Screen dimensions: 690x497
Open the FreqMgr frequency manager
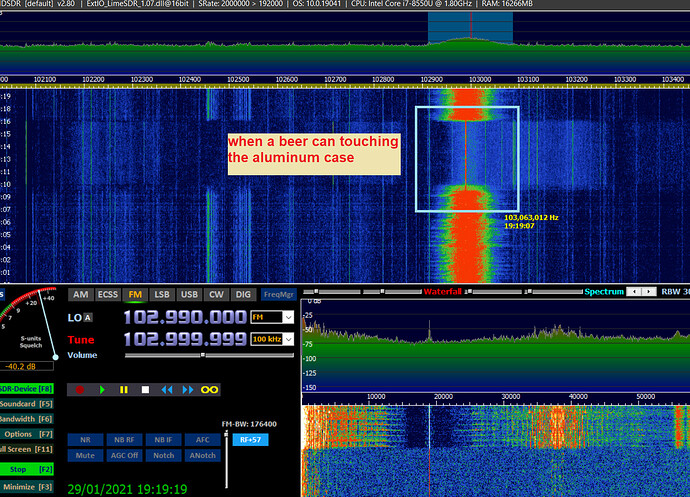(279, 295)
